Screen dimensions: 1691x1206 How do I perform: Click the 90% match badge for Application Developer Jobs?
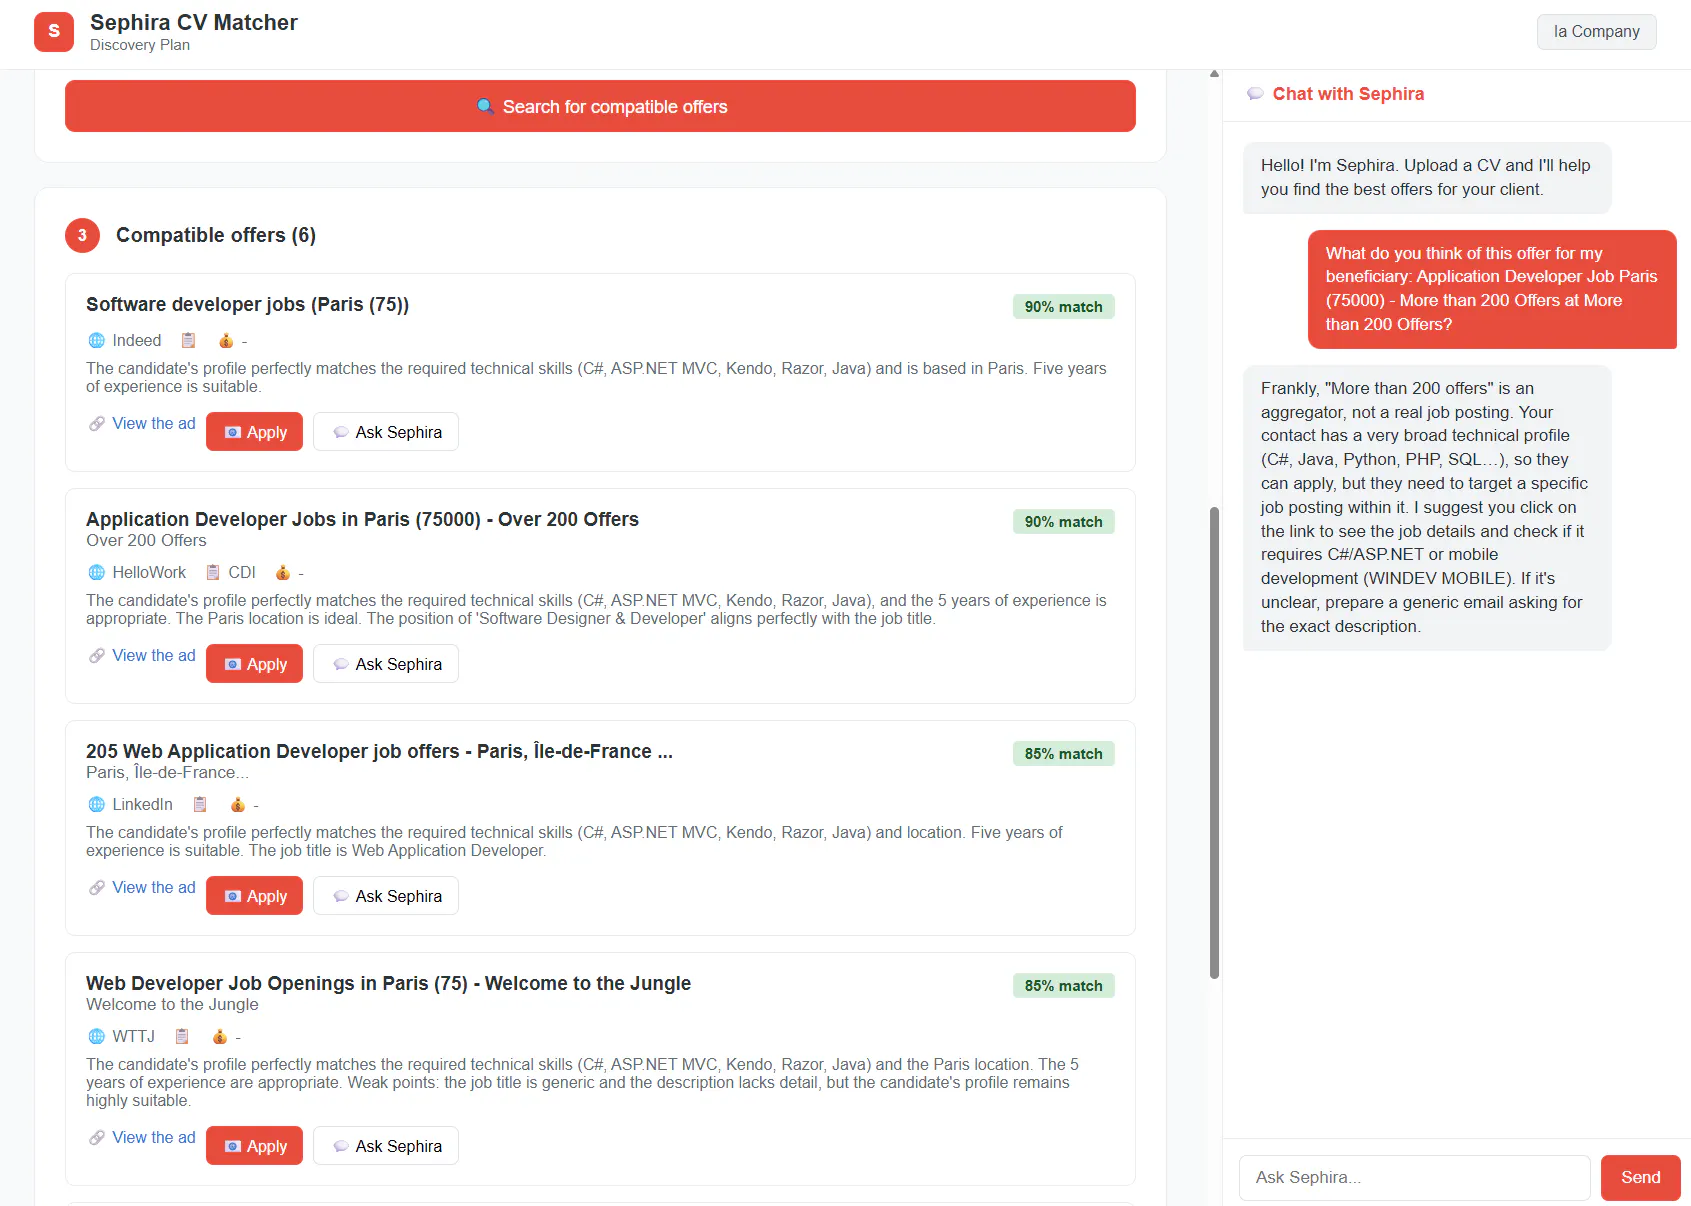pyautogui.click(x=1063, y=522)
